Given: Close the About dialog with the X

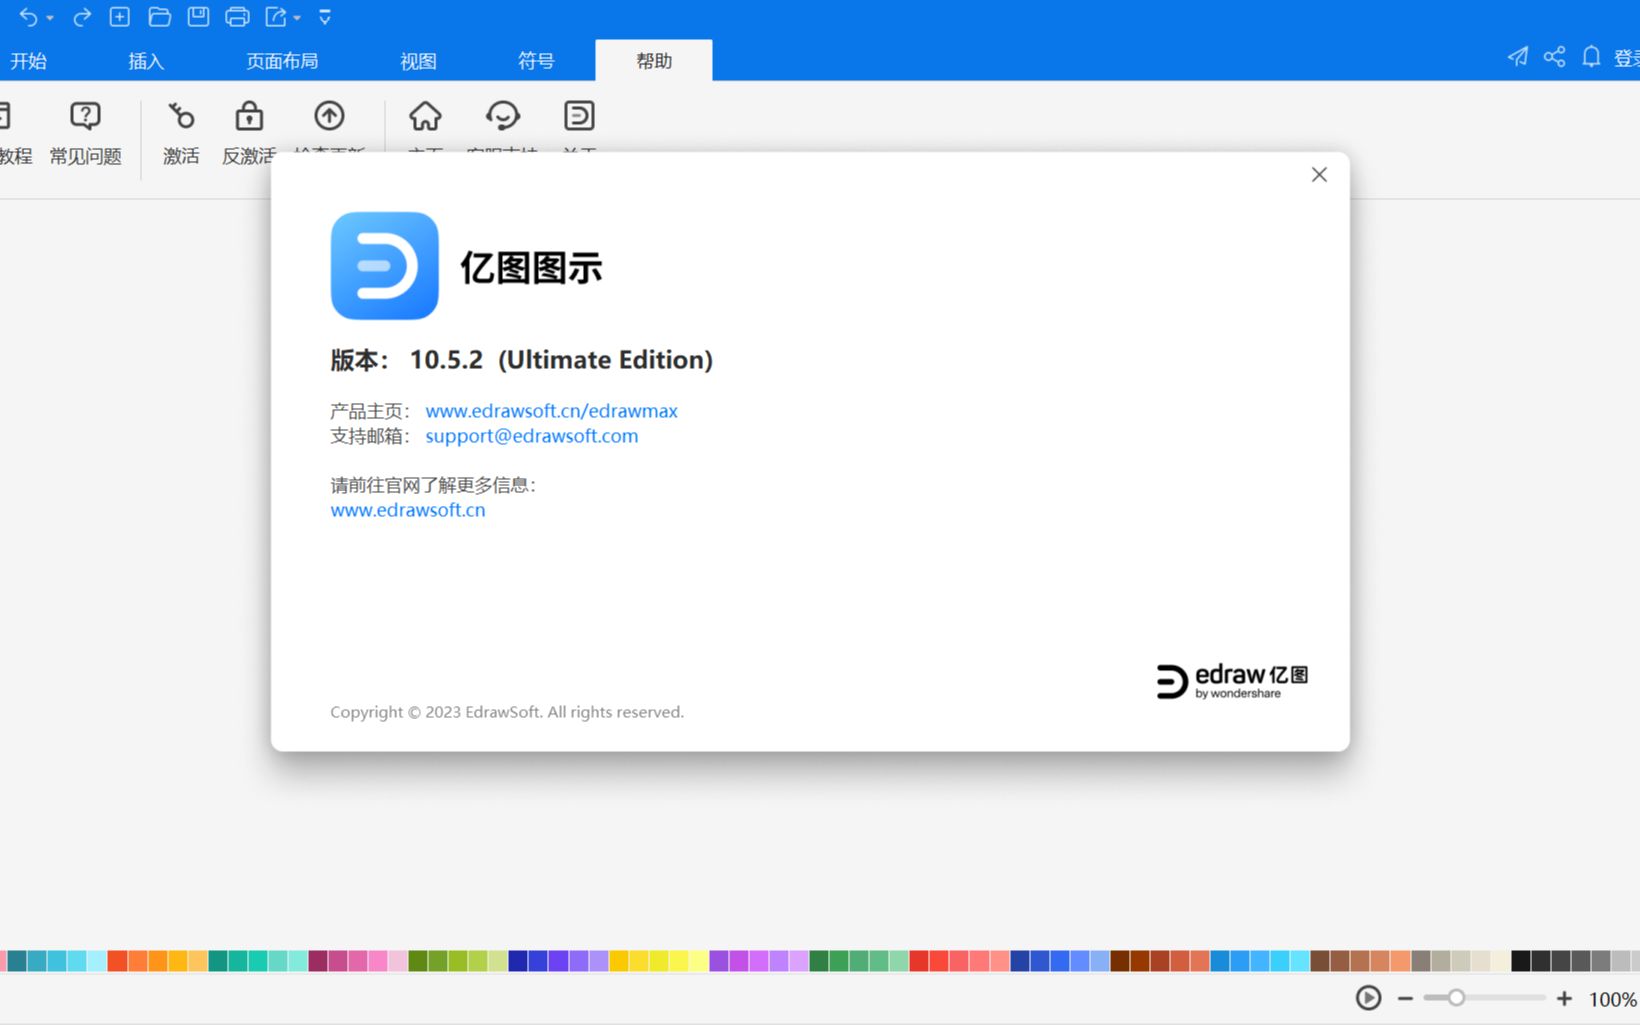Looking at the screenshot, I should click(1319, 175).
